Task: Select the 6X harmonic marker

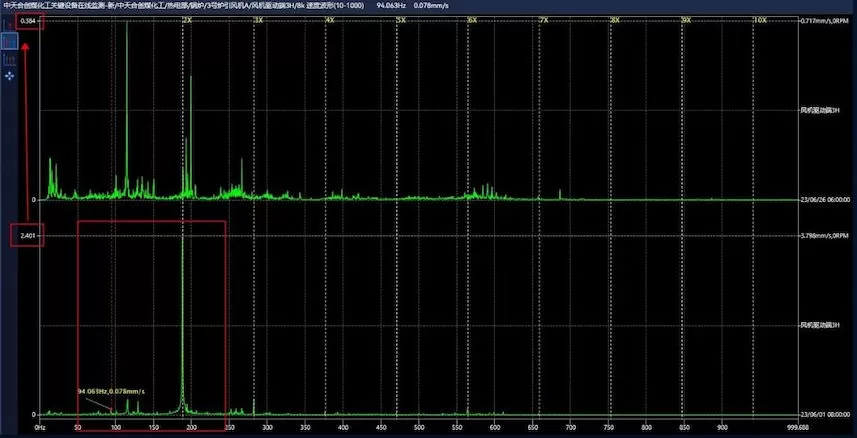Action: point(472,20)
